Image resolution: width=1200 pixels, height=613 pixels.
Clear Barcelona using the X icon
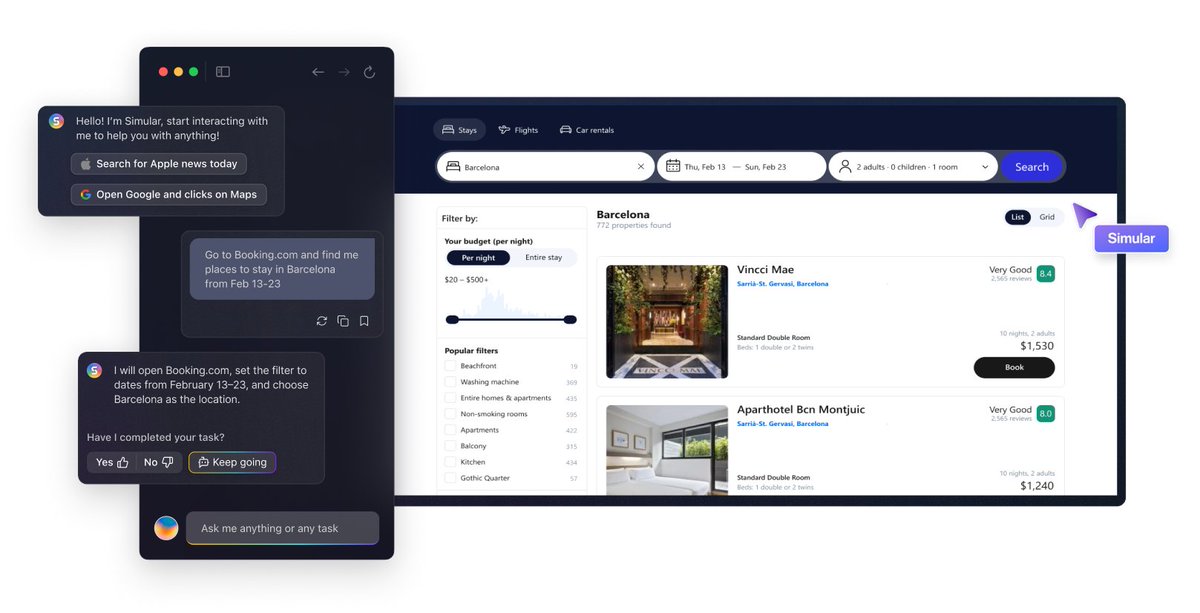point(641,166)
